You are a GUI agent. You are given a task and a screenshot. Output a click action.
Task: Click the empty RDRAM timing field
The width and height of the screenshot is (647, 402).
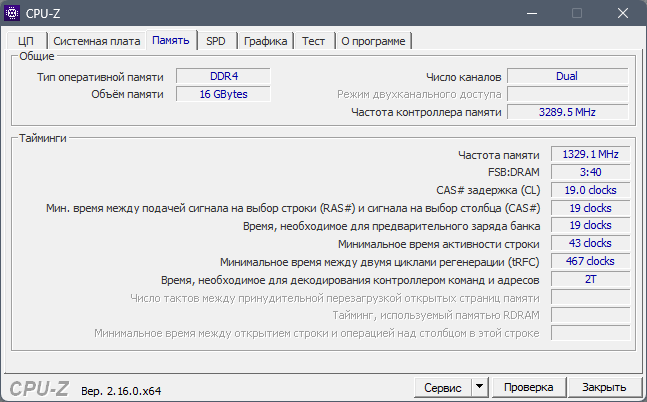[x=590, y=315]
